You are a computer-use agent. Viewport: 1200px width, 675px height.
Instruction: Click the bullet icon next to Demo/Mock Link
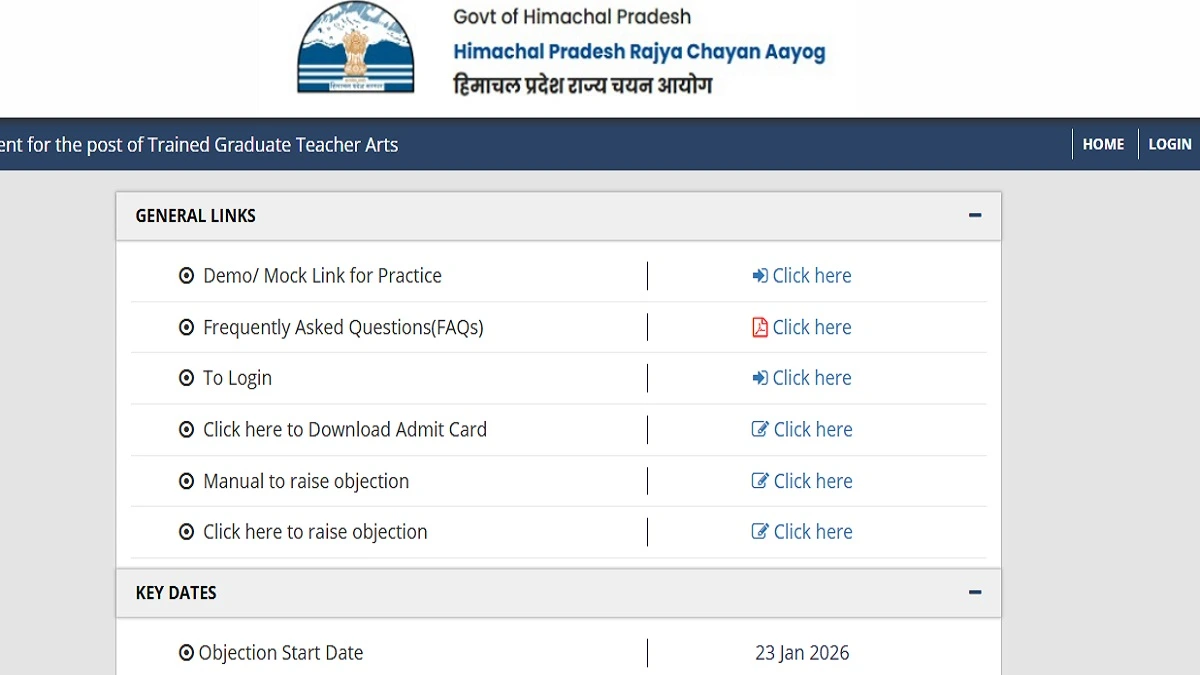[x=186, y=275]
